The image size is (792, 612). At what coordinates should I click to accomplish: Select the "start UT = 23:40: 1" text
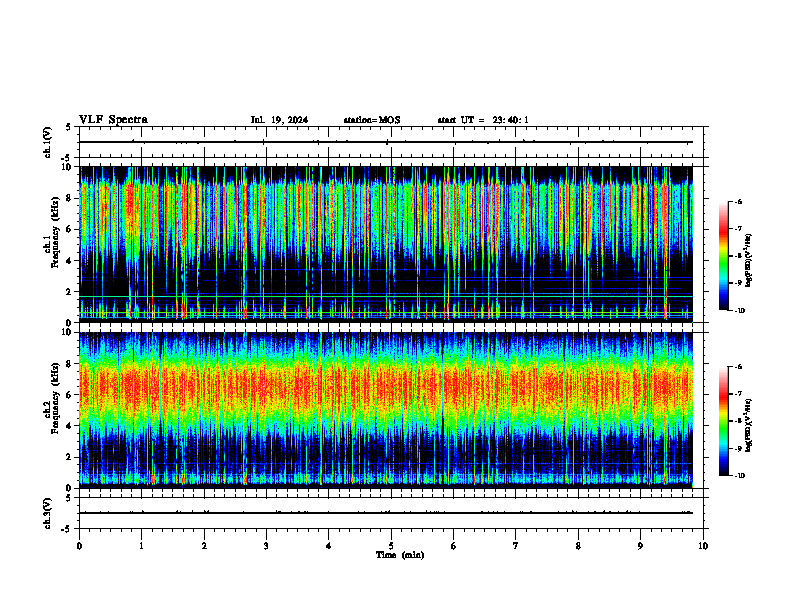tap(483, 120)
